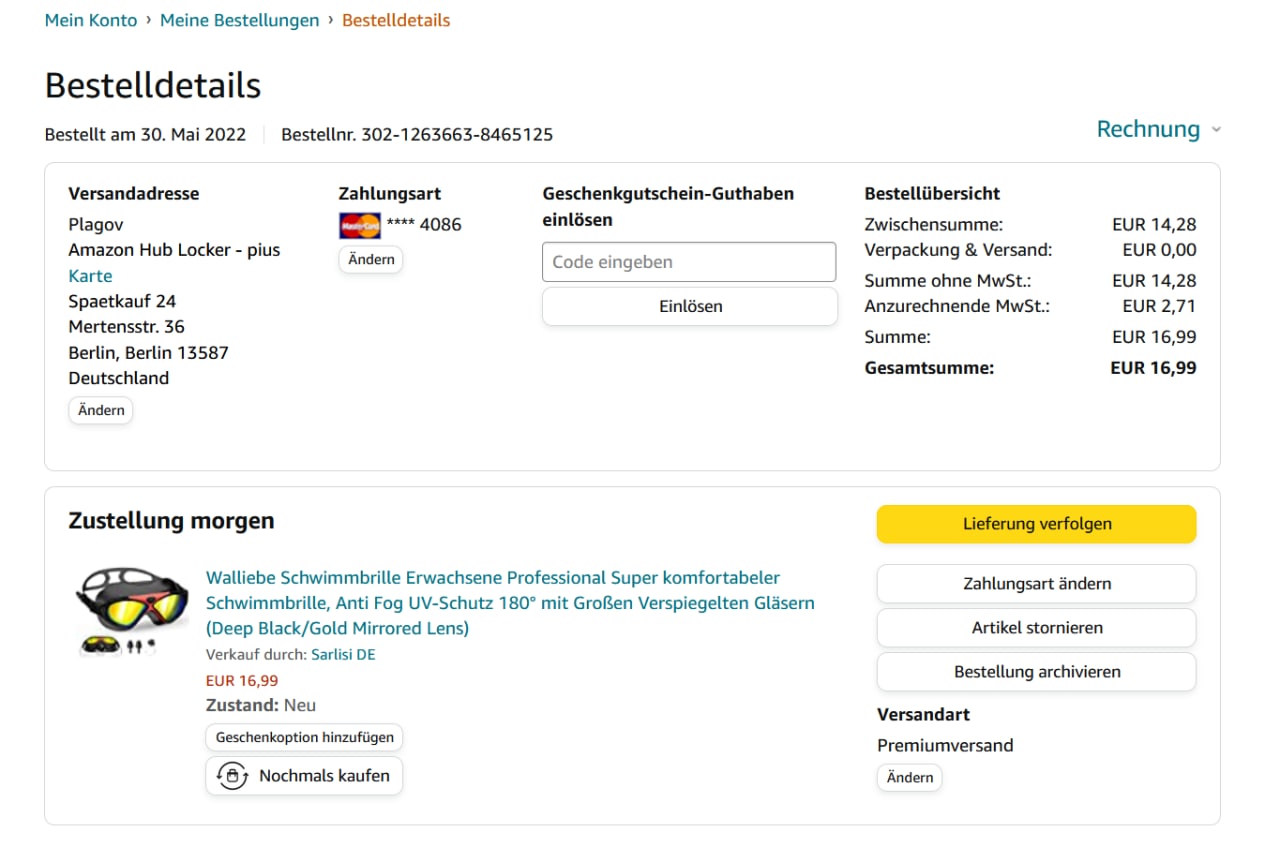Click the Einlösen button
The width and height of the screenshot is (1280, 847).
click(690, 306)
